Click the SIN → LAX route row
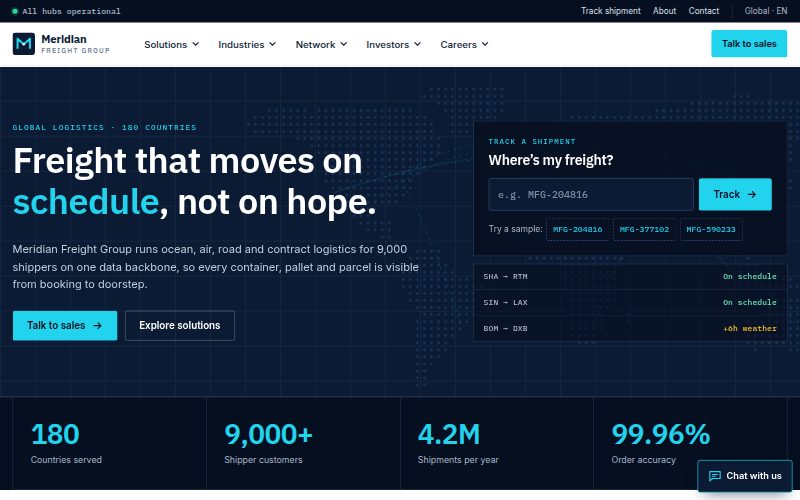 tap(630, 303)
